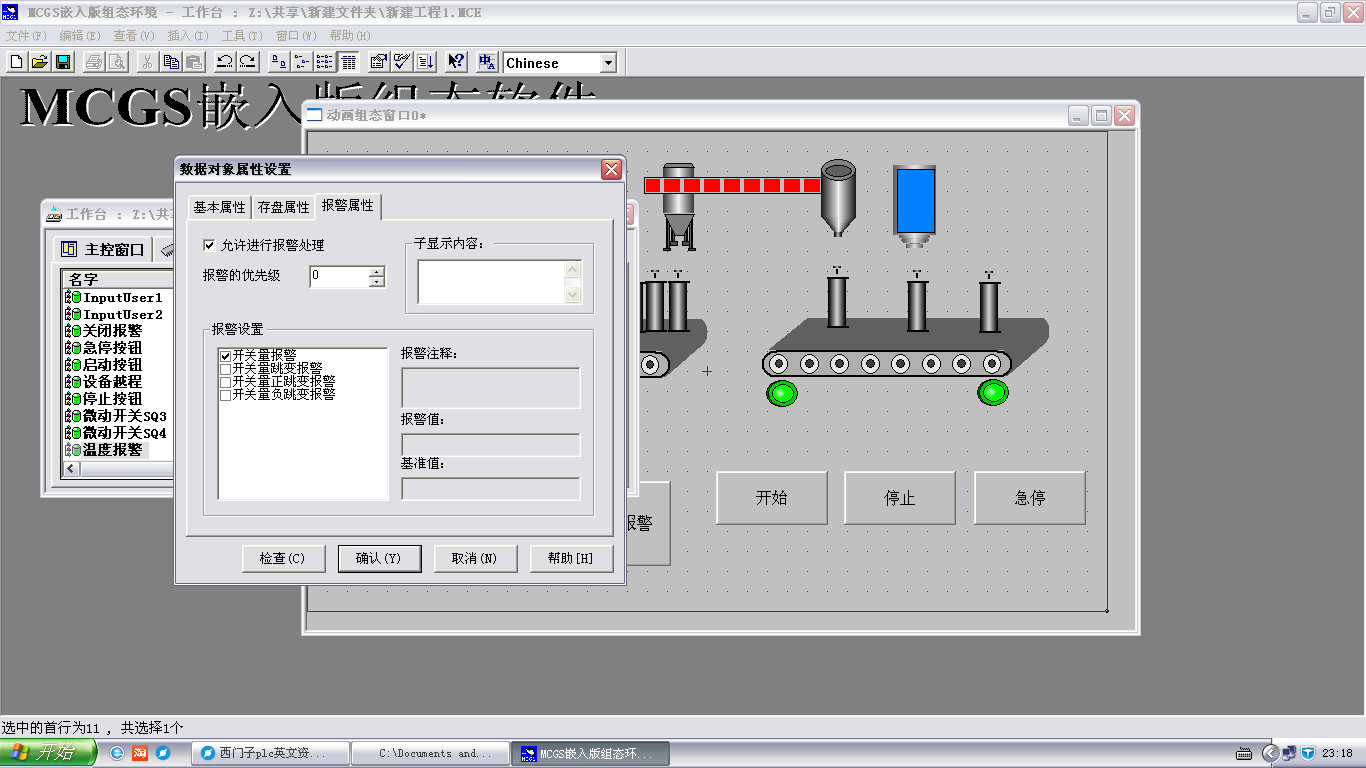This screenshot has width=1366, height=768.
Task: Toggle 允许进行报警处理 checkbox
Action: click(209, 245)
